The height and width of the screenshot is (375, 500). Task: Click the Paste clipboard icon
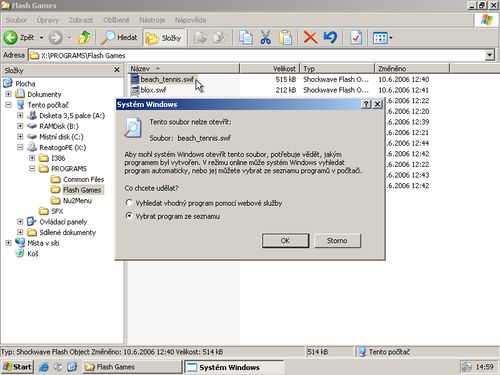tap(286, 38)
